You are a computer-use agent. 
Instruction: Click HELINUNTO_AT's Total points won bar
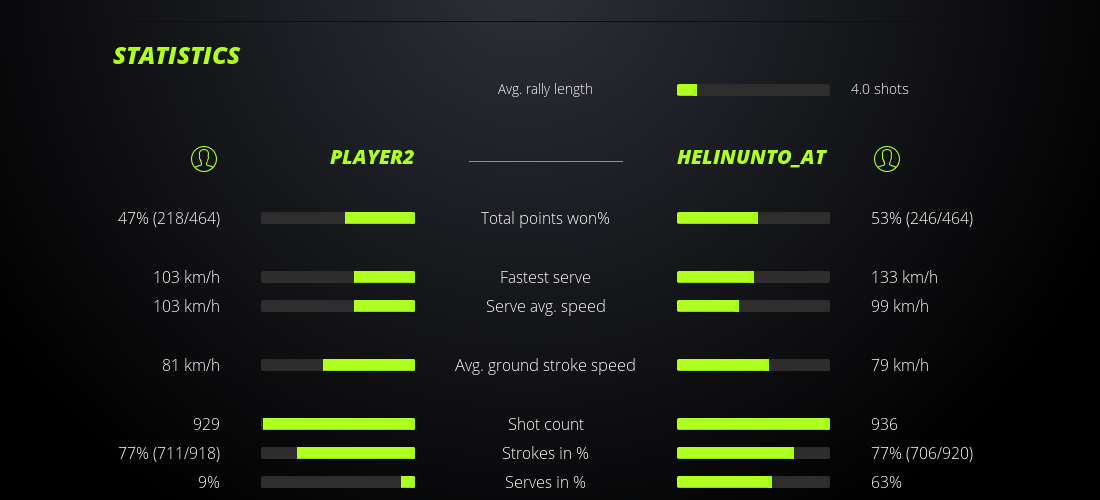(x=753, y=218)
